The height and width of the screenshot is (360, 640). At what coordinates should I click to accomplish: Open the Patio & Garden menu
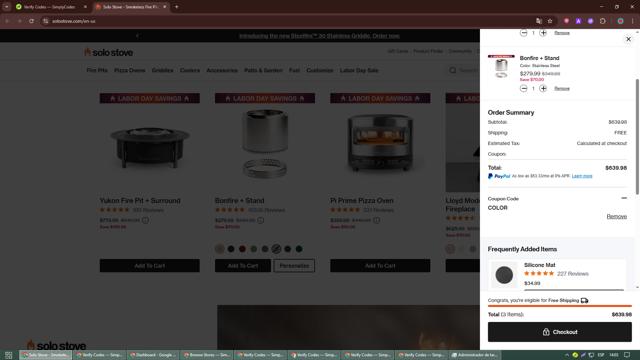click(263, 70)
